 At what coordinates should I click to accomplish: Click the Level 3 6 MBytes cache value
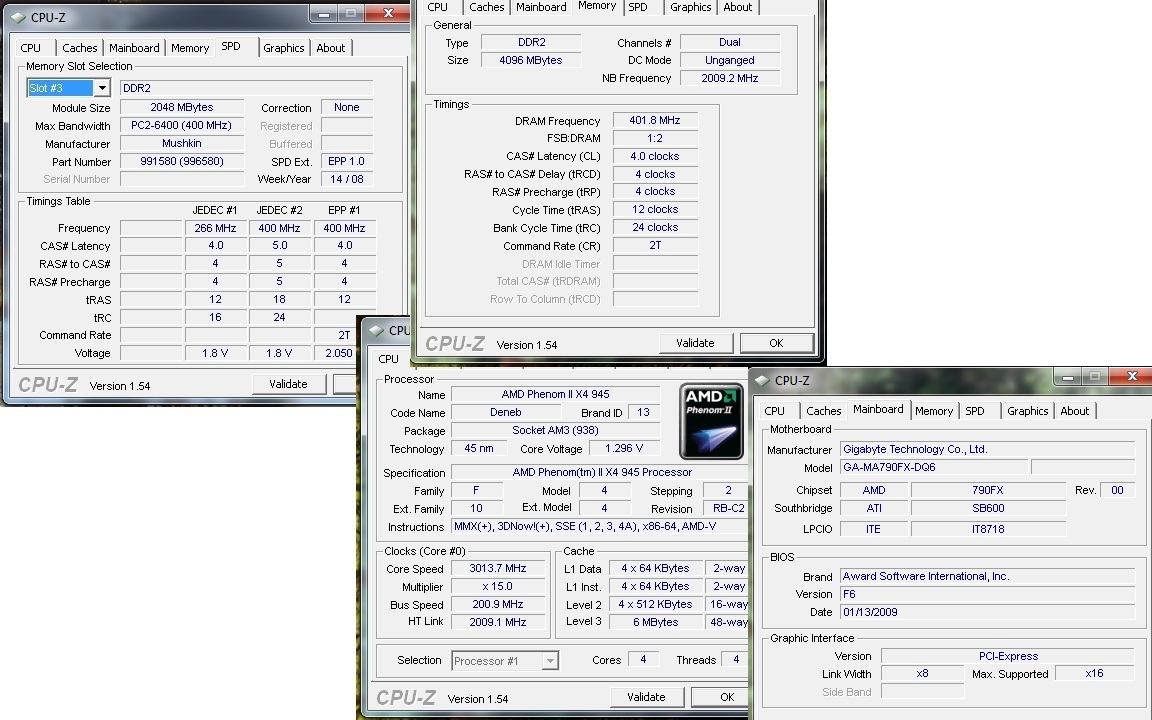(x=655, y=622)
